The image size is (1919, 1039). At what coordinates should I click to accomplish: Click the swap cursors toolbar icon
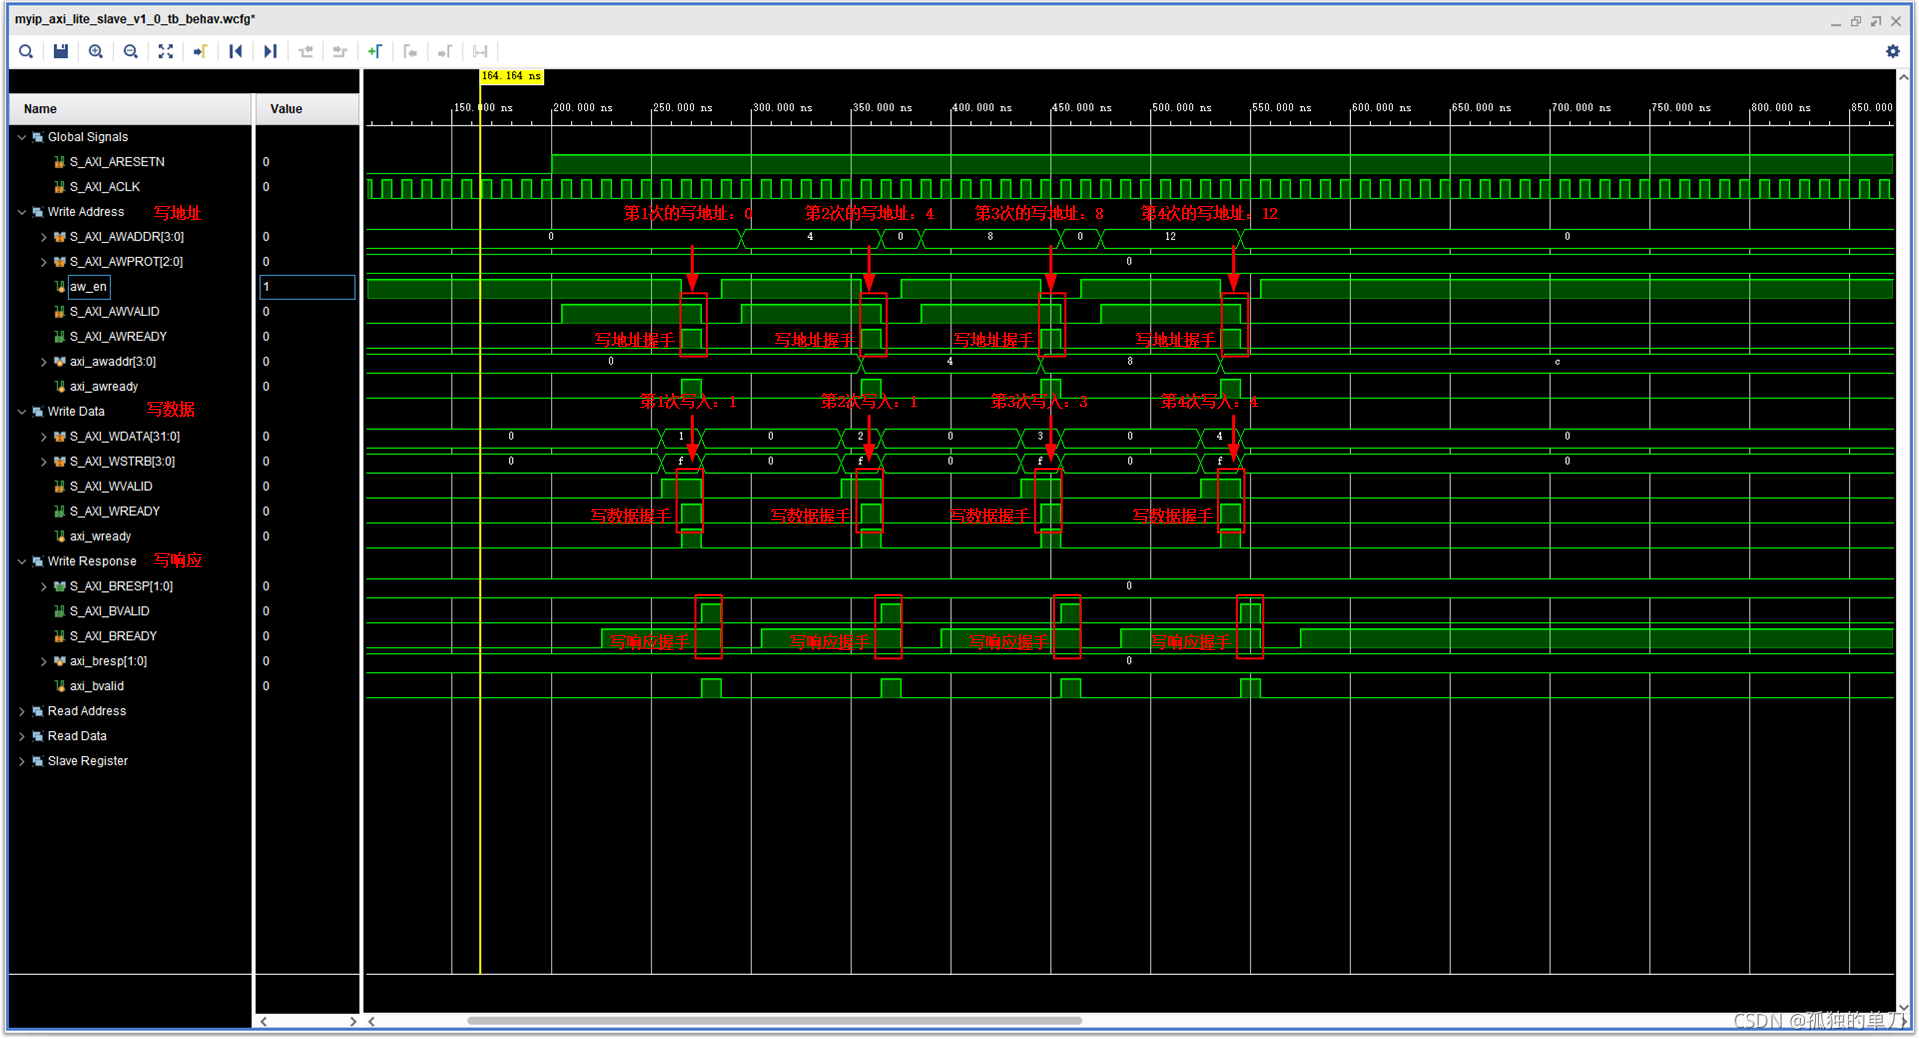click(480, 51)
